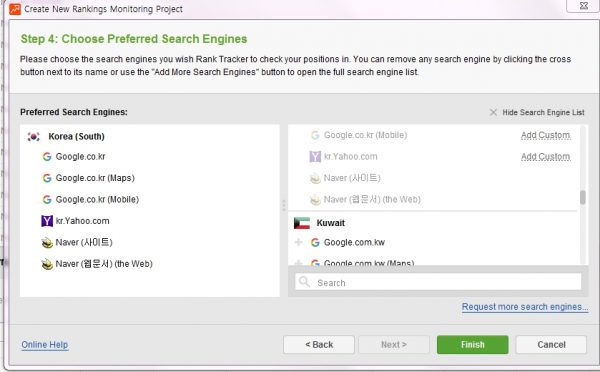Click the X icon beside Hide Search Engine List
The height and width of the screenshot is (372, 600).
(x=493, y=112)
